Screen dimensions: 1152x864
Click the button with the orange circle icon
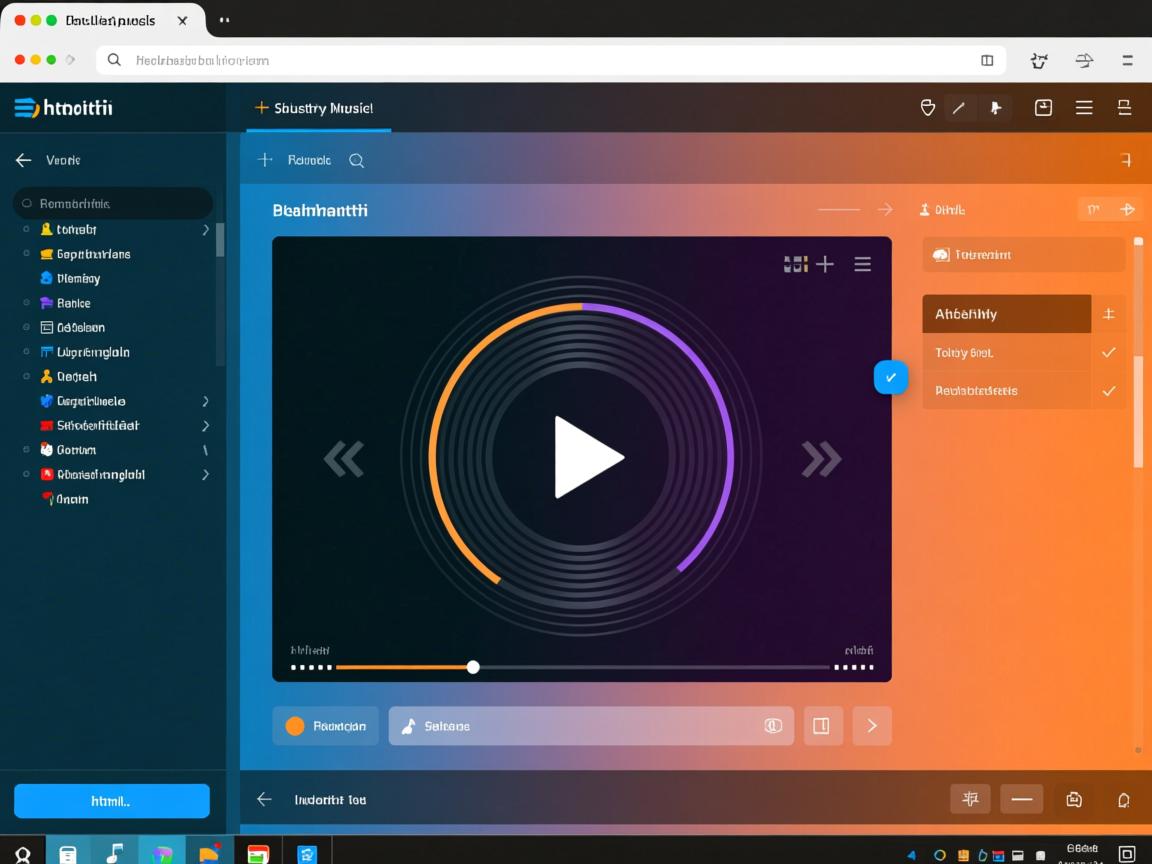pos(325,726)
